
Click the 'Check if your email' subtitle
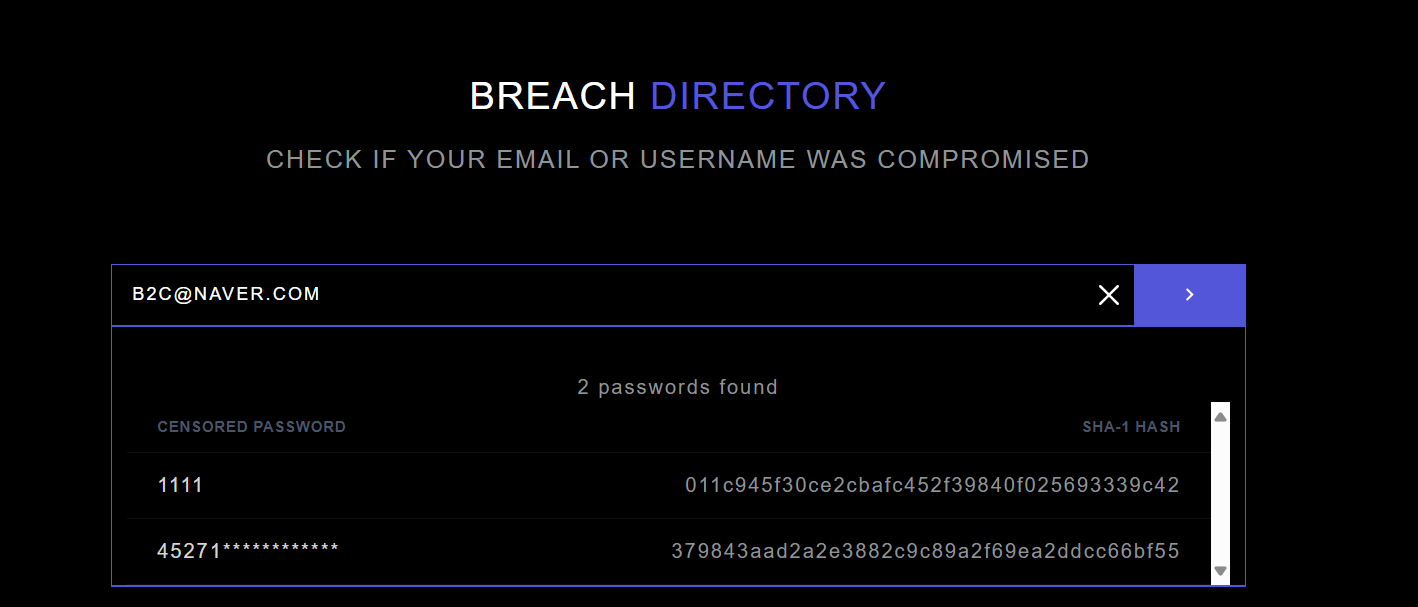678,159
